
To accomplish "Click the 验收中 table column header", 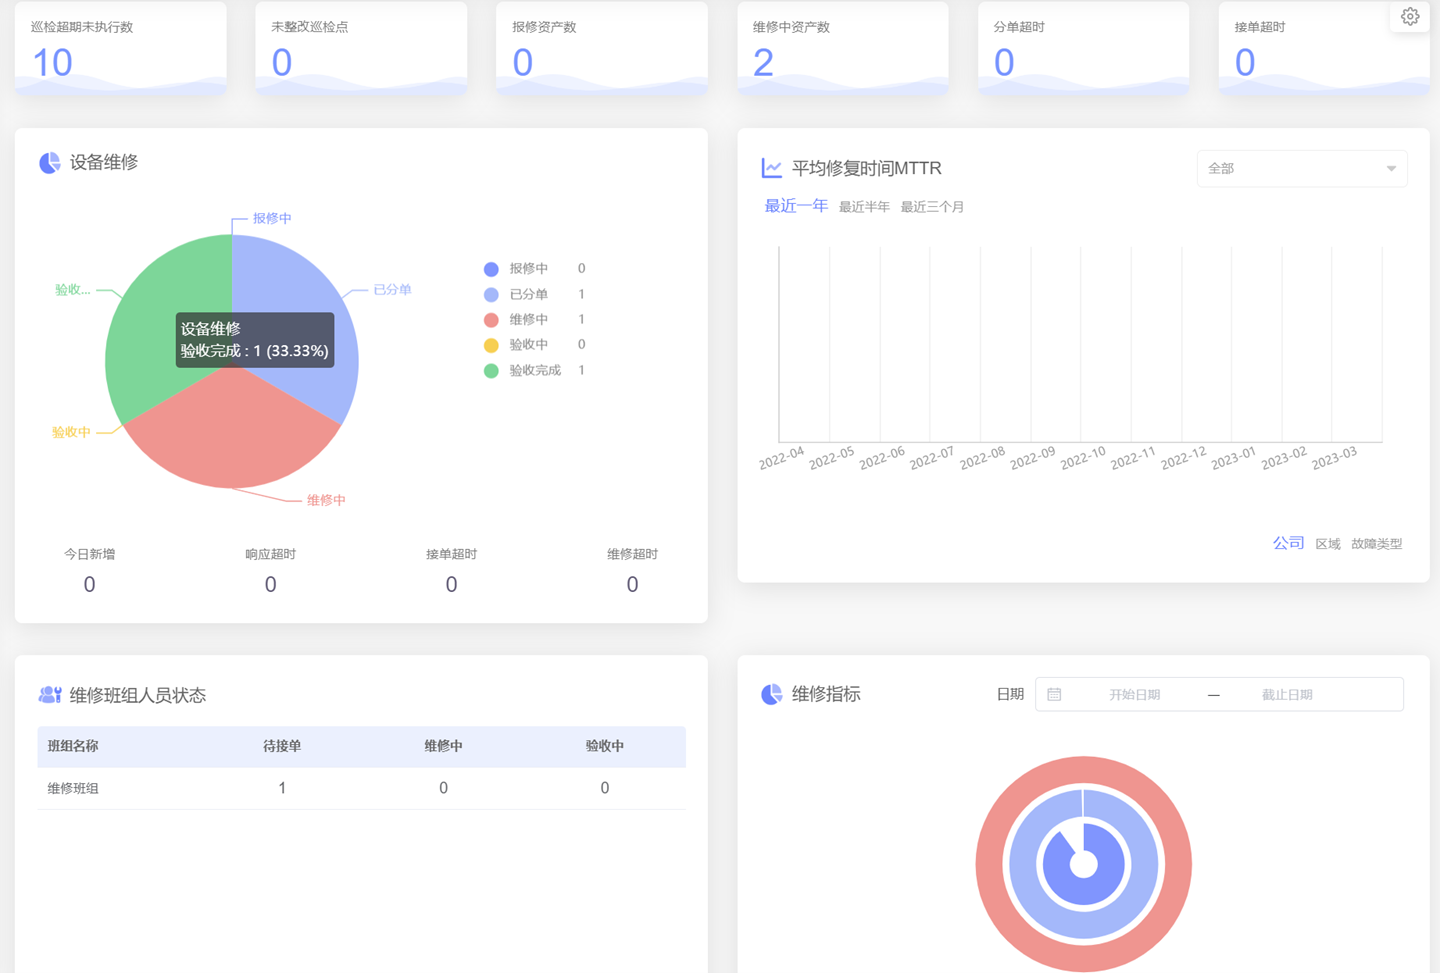I will pyautogui.click(x=605, y=746).
